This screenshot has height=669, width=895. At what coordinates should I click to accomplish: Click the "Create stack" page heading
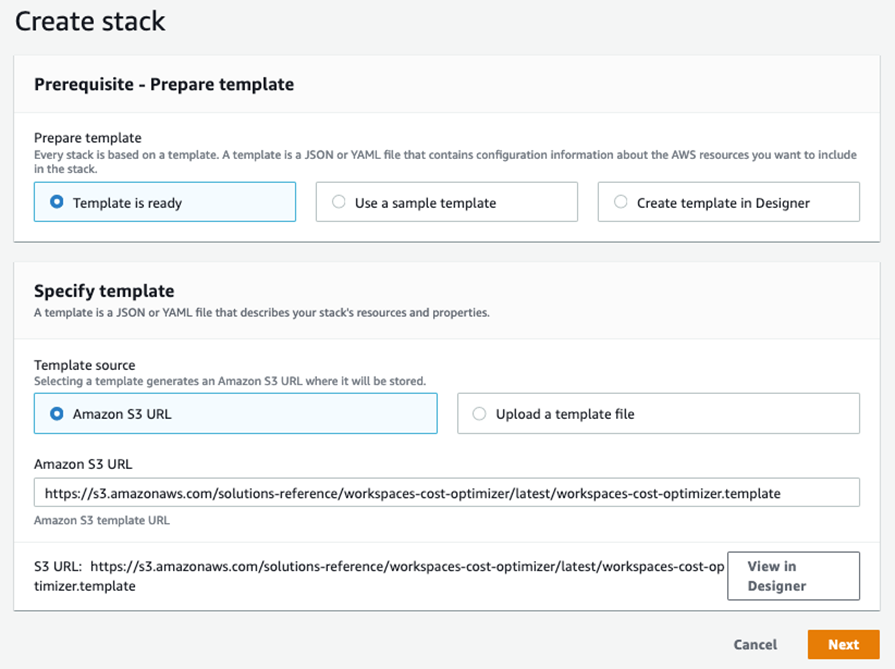[x=90, y=19]
